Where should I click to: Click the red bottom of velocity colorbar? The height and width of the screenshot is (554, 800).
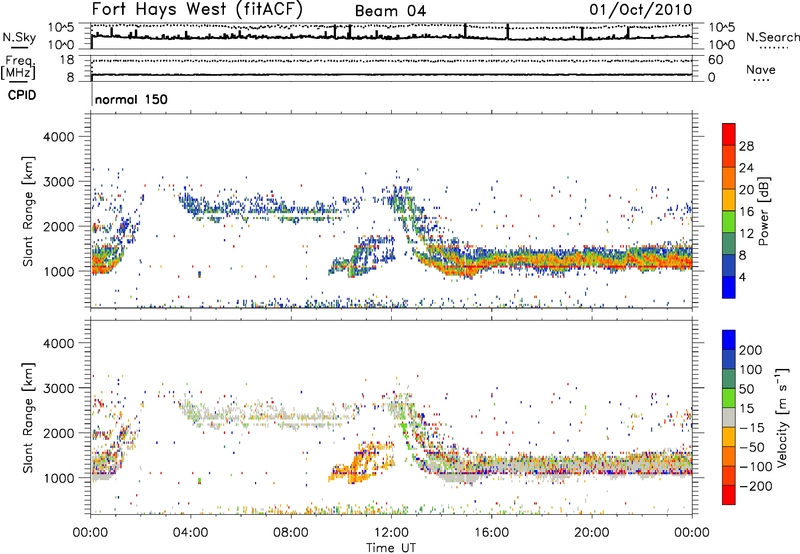coord(729,495)
